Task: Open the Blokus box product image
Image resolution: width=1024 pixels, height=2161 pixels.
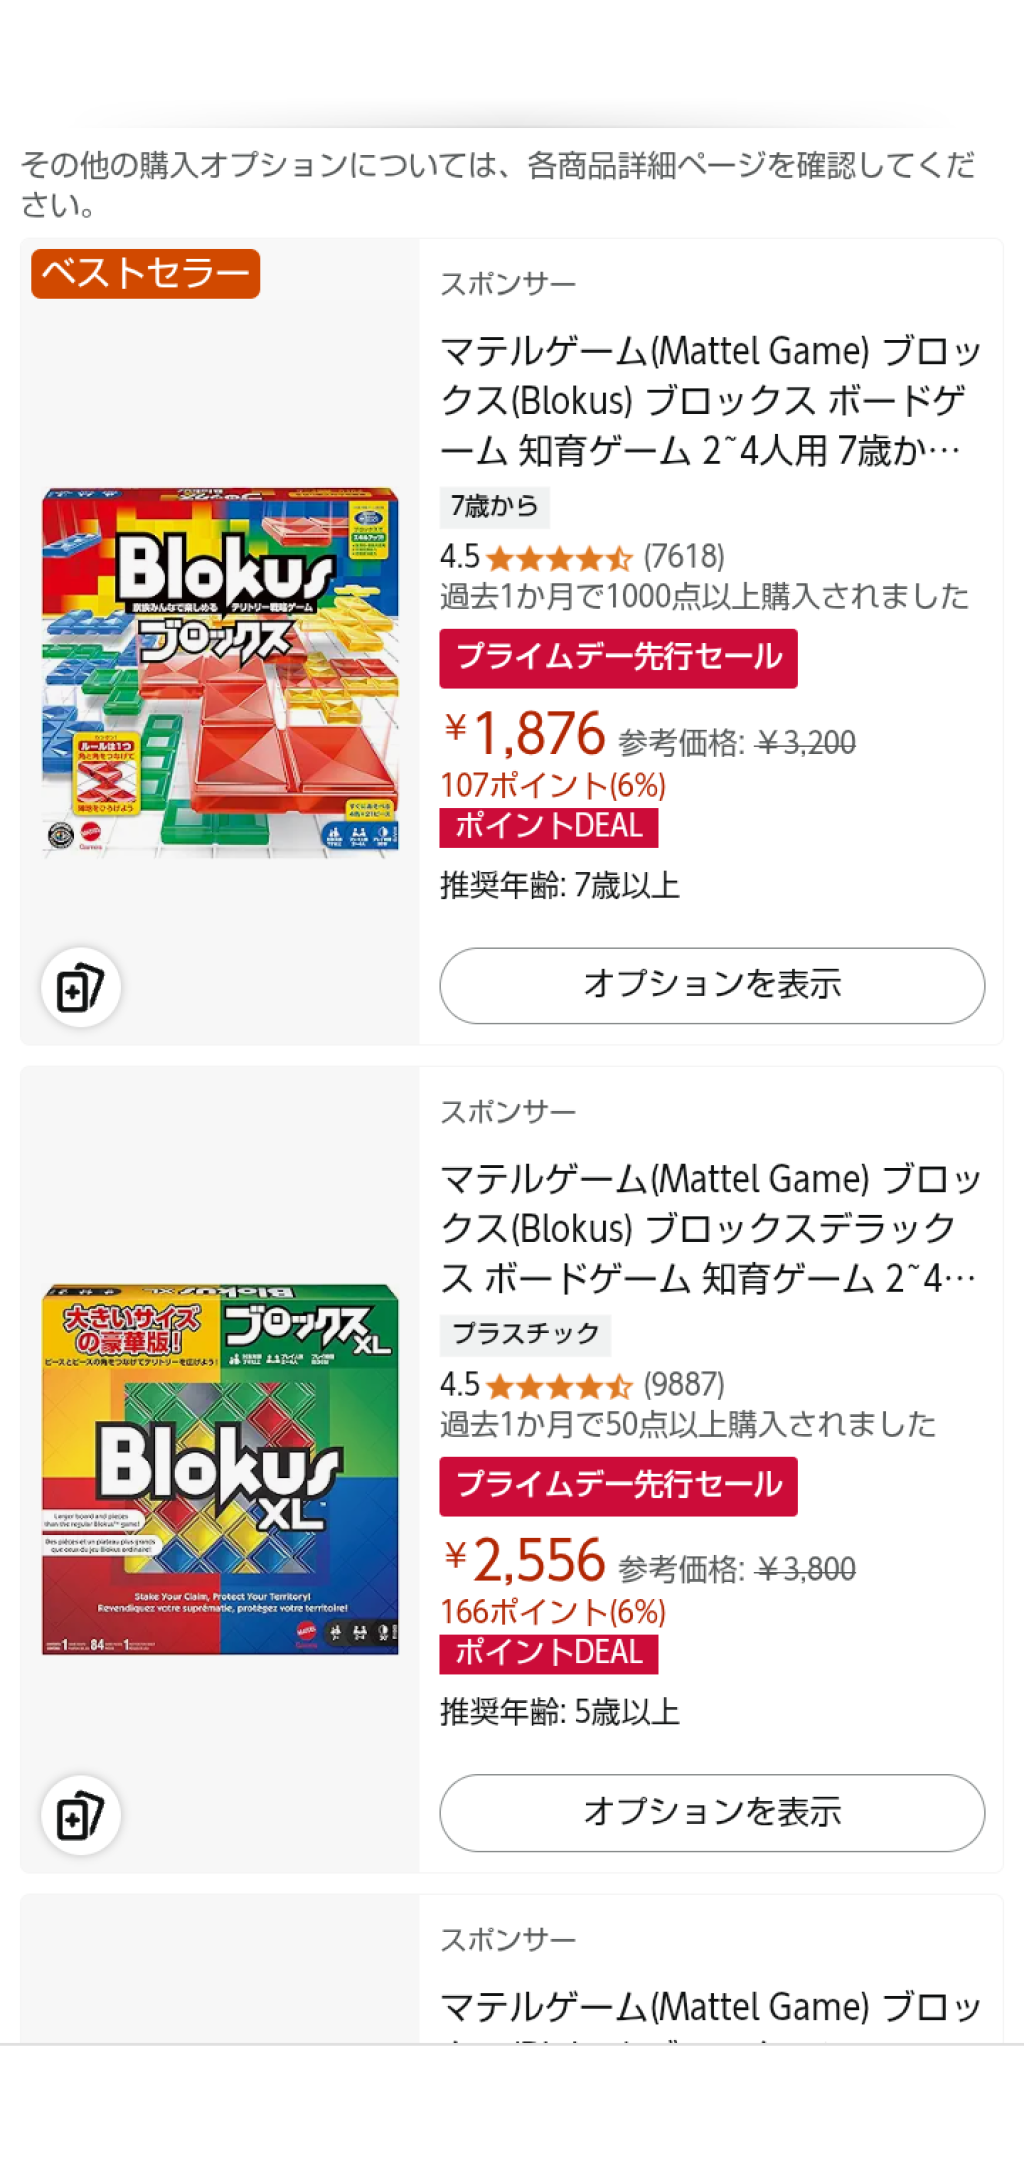Action: coord(220,670)
